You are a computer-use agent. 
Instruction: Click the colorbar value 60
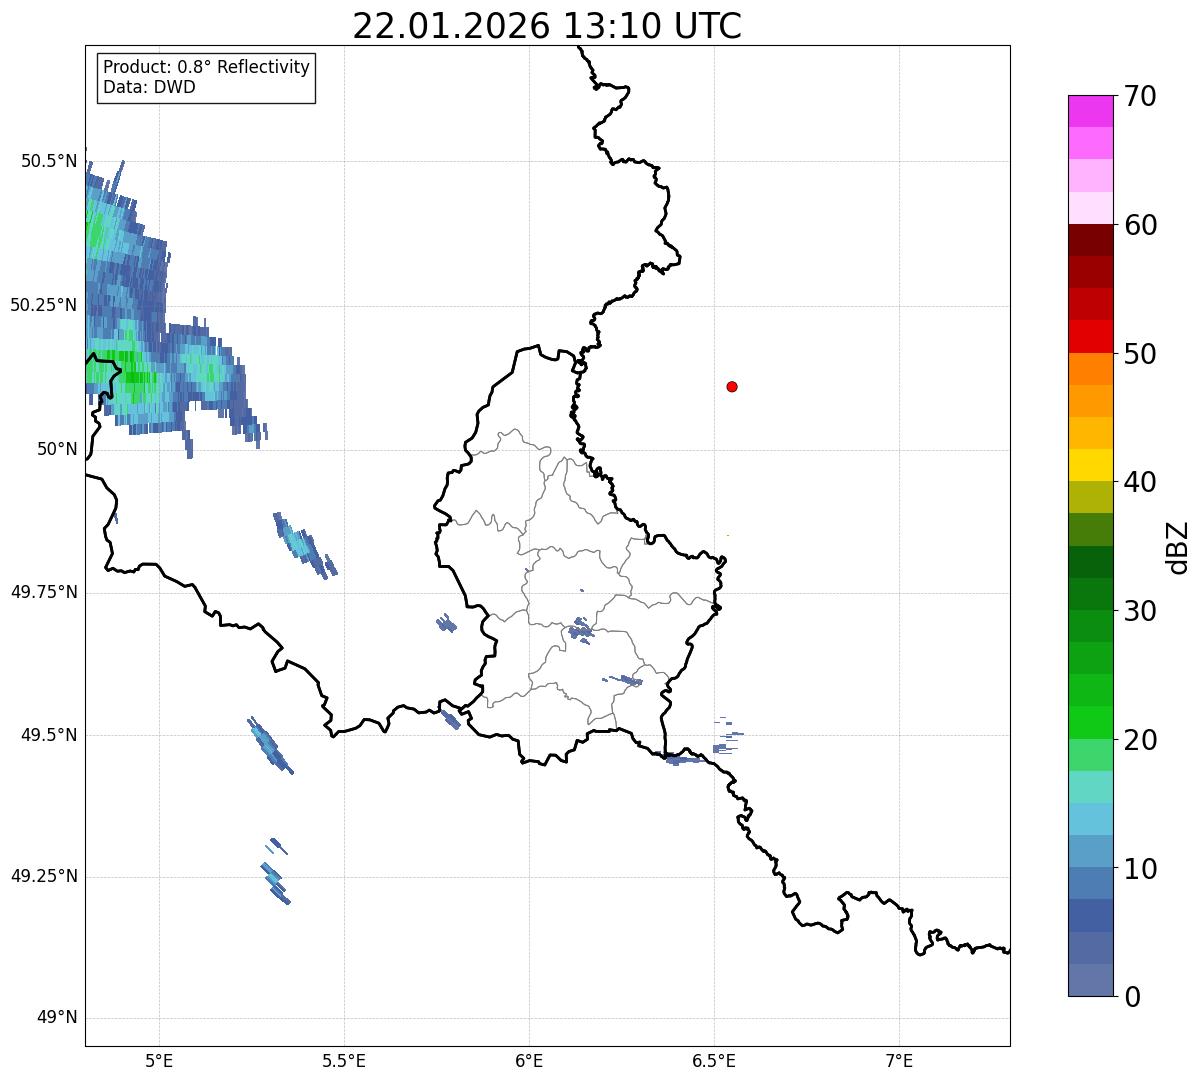(1140, 225)
